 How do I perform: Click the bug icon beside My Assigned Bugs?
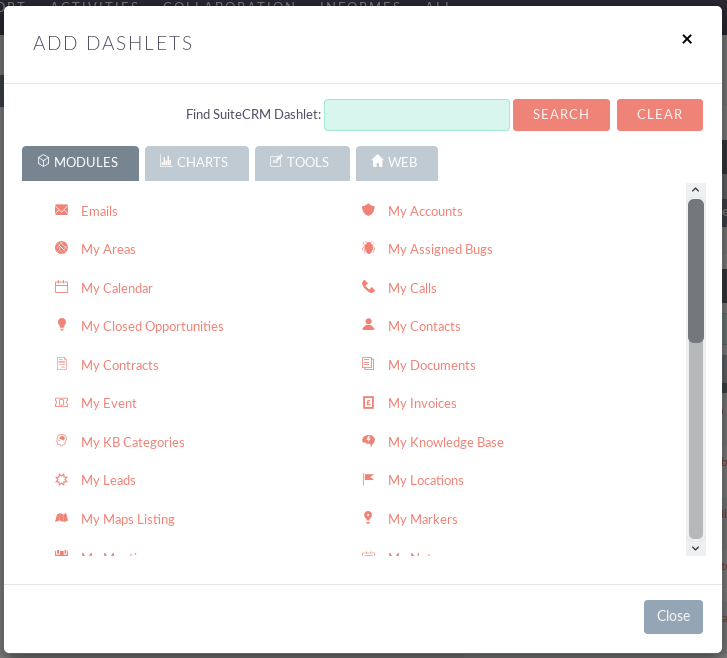(368, 249)
